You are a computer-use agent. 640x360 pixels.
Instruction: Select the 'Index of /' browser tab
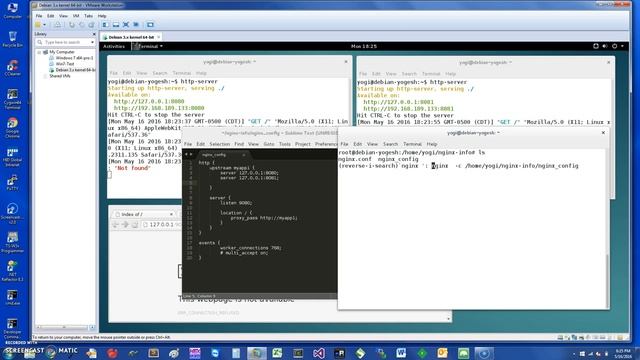point(143,214)
